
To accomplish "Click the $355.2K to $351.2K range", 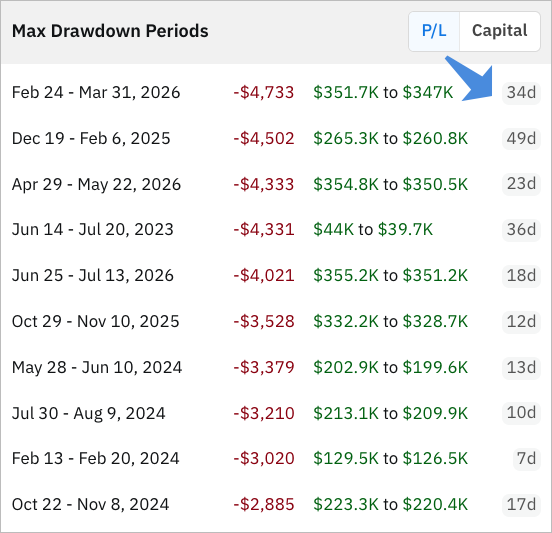I will [x=390, y=276].
